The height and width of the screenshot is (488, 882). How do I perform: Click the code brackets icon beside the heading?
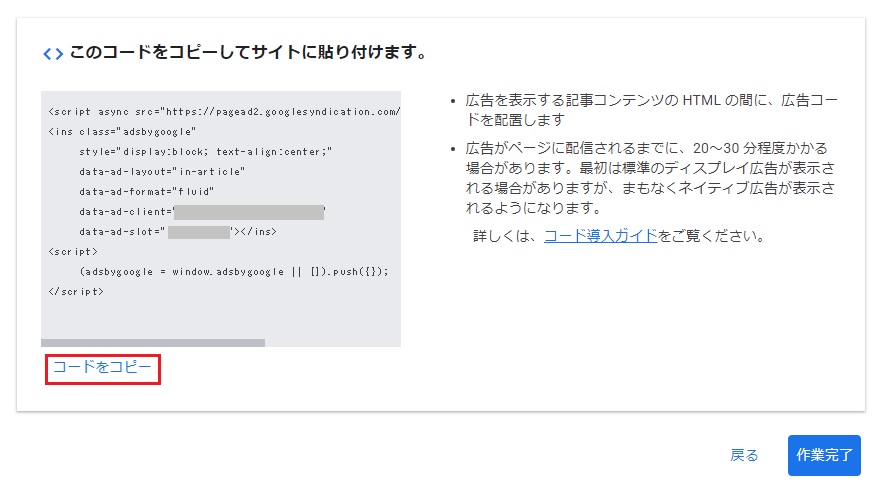click(53, 54)
